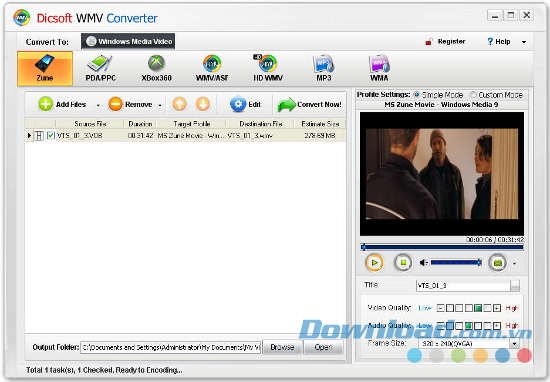Click the Browse button
550x382 pixels.
click(x=282, y=347)
